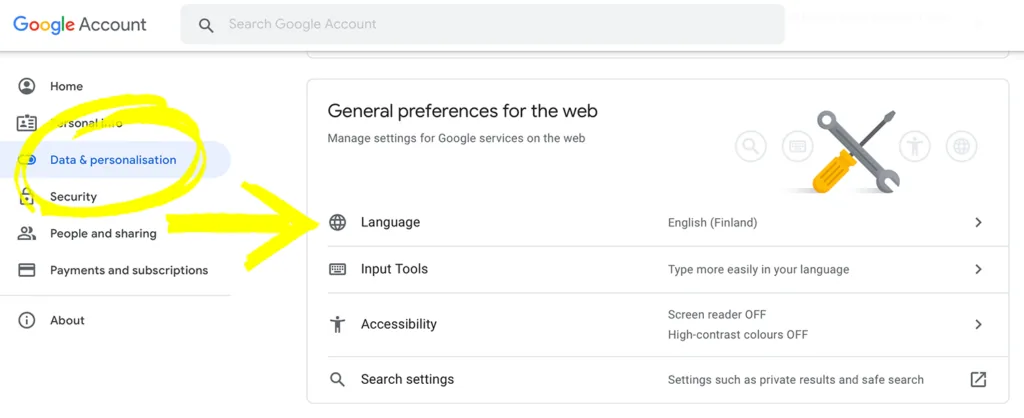Expand Accessibility with its chevron
Viewport: 1024px width, 418px height.
coord(978,324)
